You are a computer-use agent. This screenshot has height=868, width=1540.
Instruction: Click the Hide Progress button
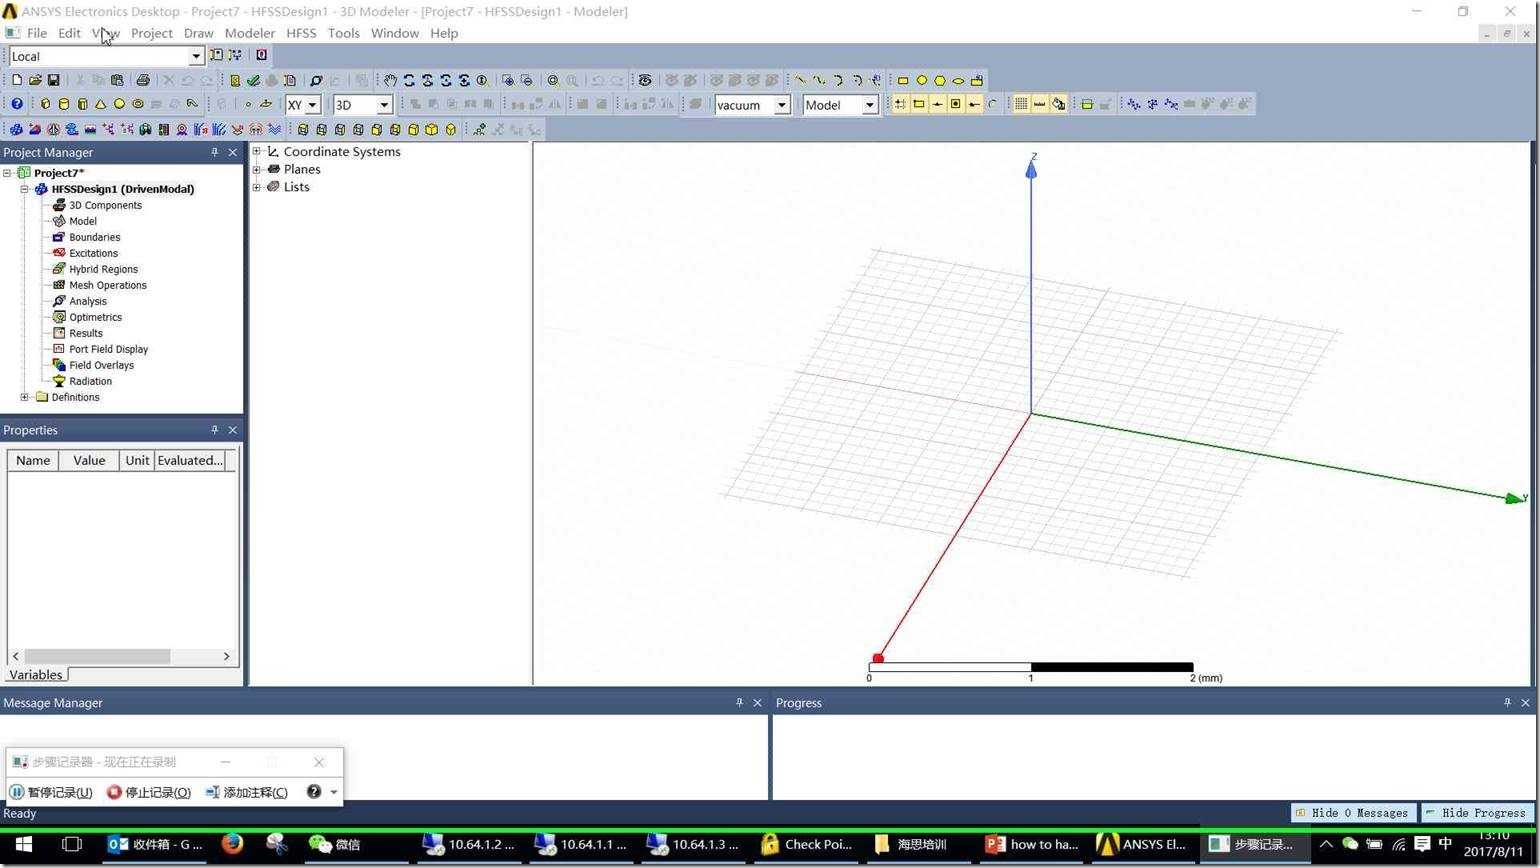[x=1476, y=813]
